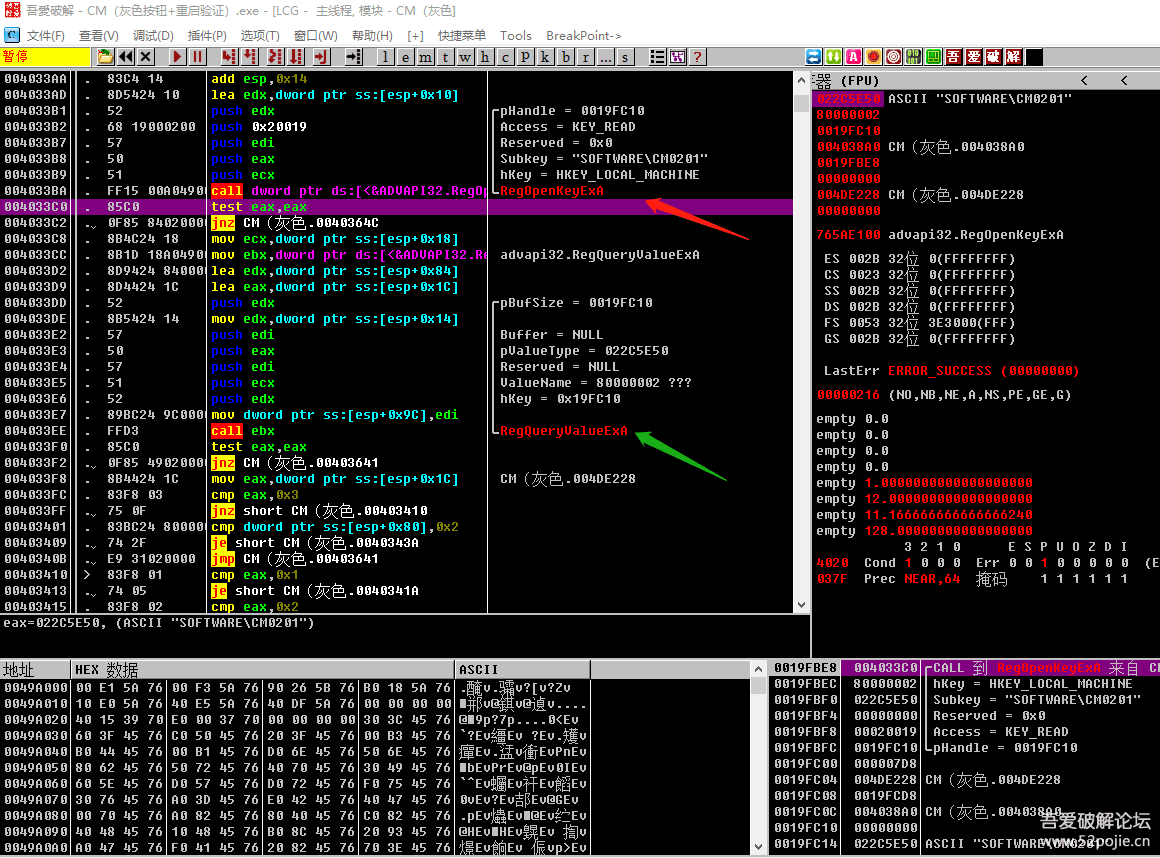
Task: Click the first '<' arrow in registers header
Action: [x=1083, y=80]
